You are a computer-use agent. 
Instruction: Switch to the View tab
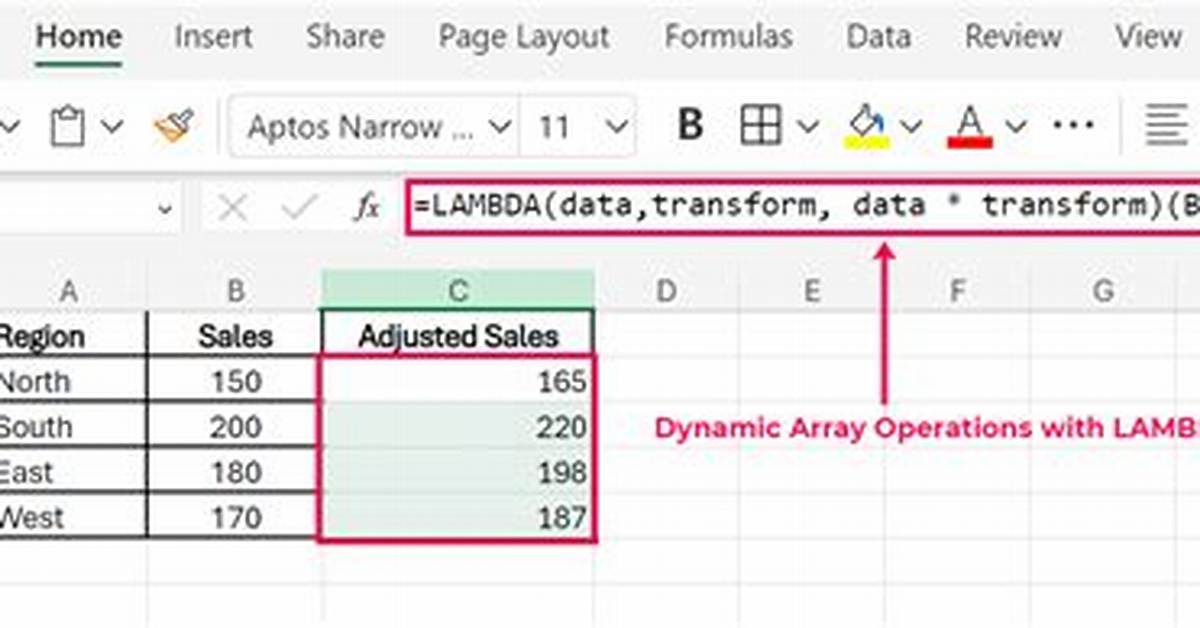1148,36
